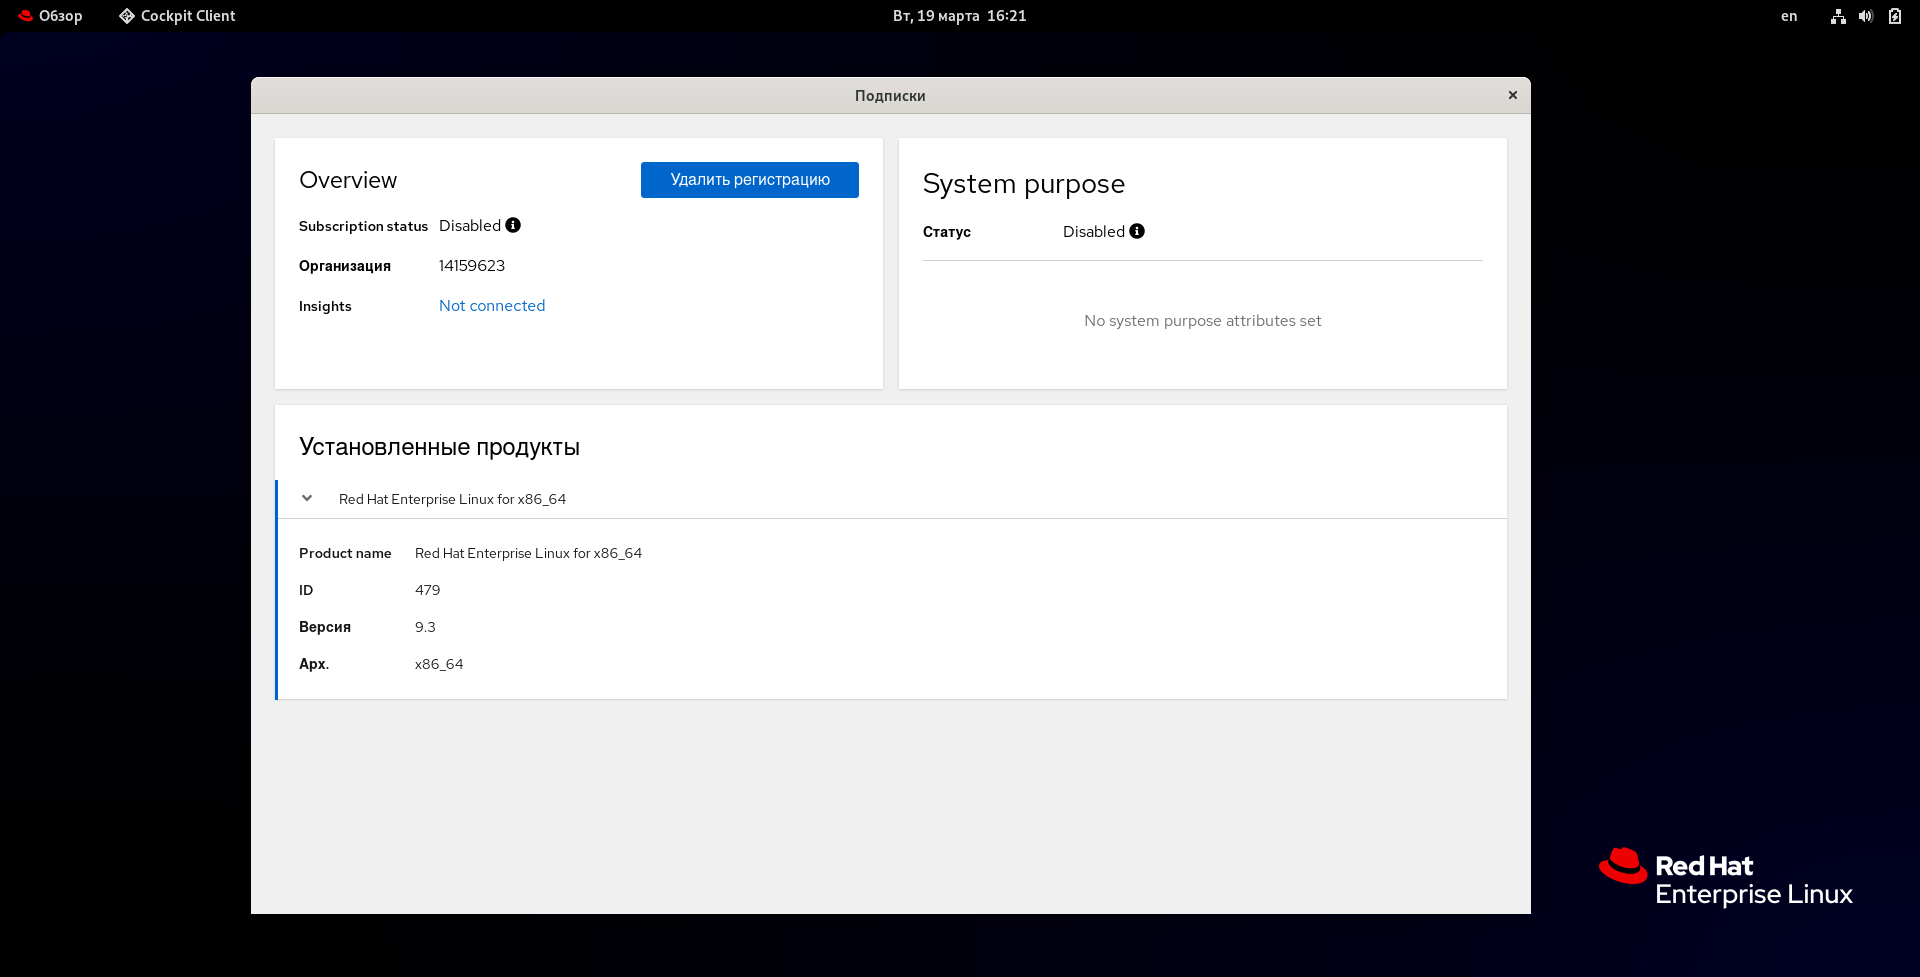Viewport: 1920px width, 977px height.
Task: Click the network status icon
Action: click(x=1837, y=16)
